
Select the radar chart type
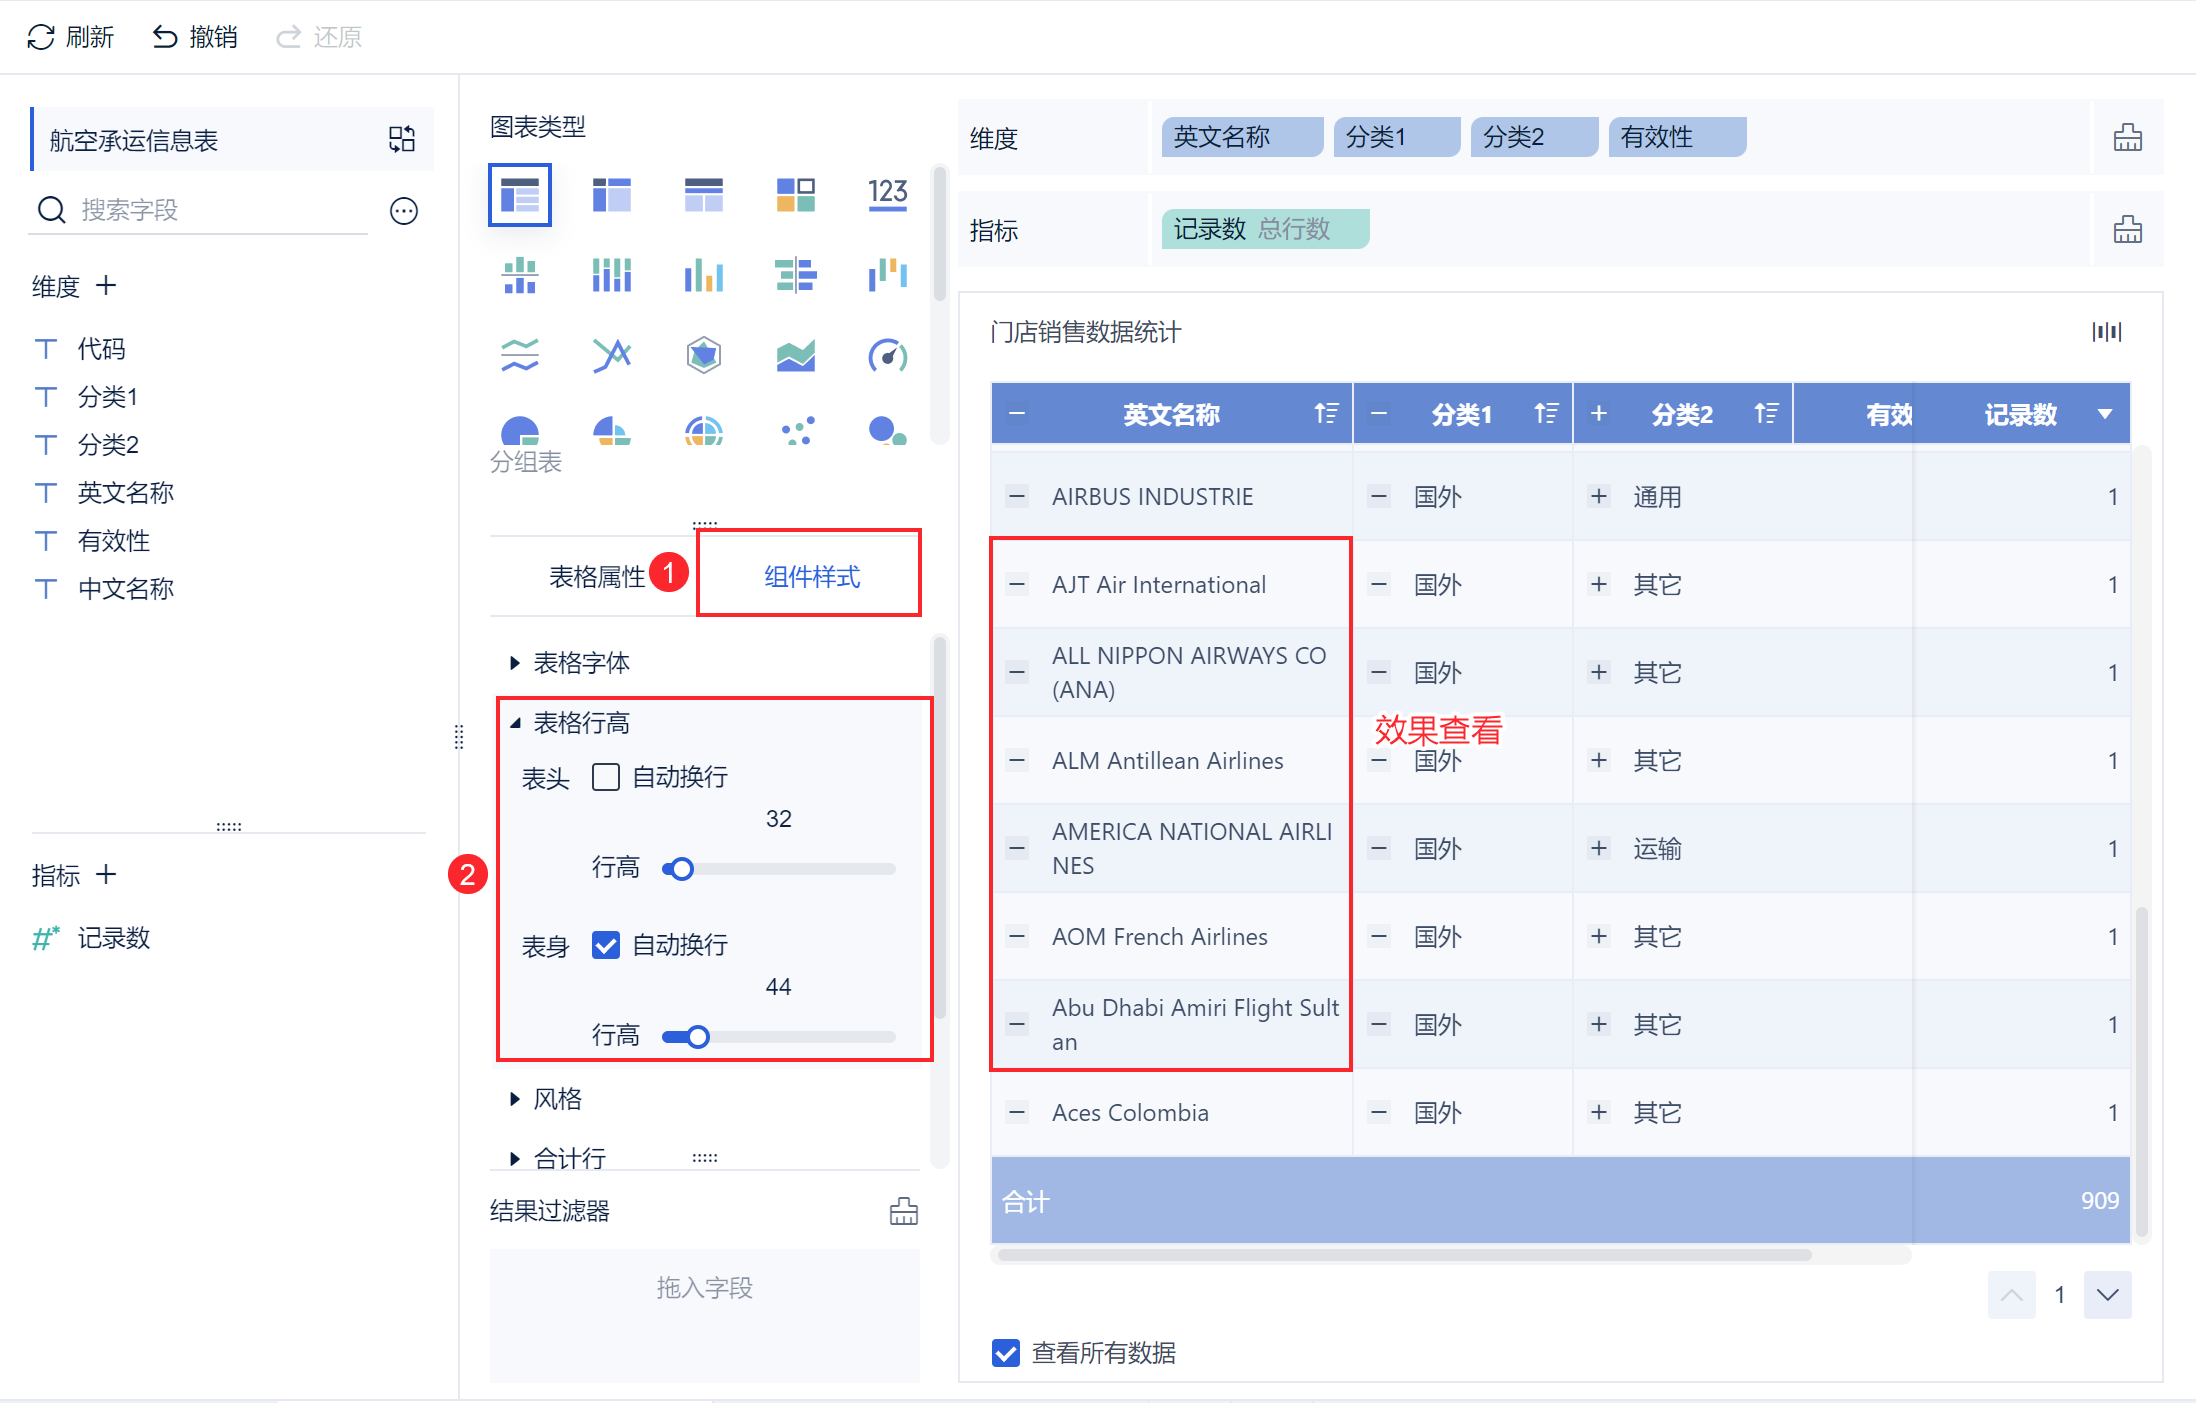click(x=704, y=355)
